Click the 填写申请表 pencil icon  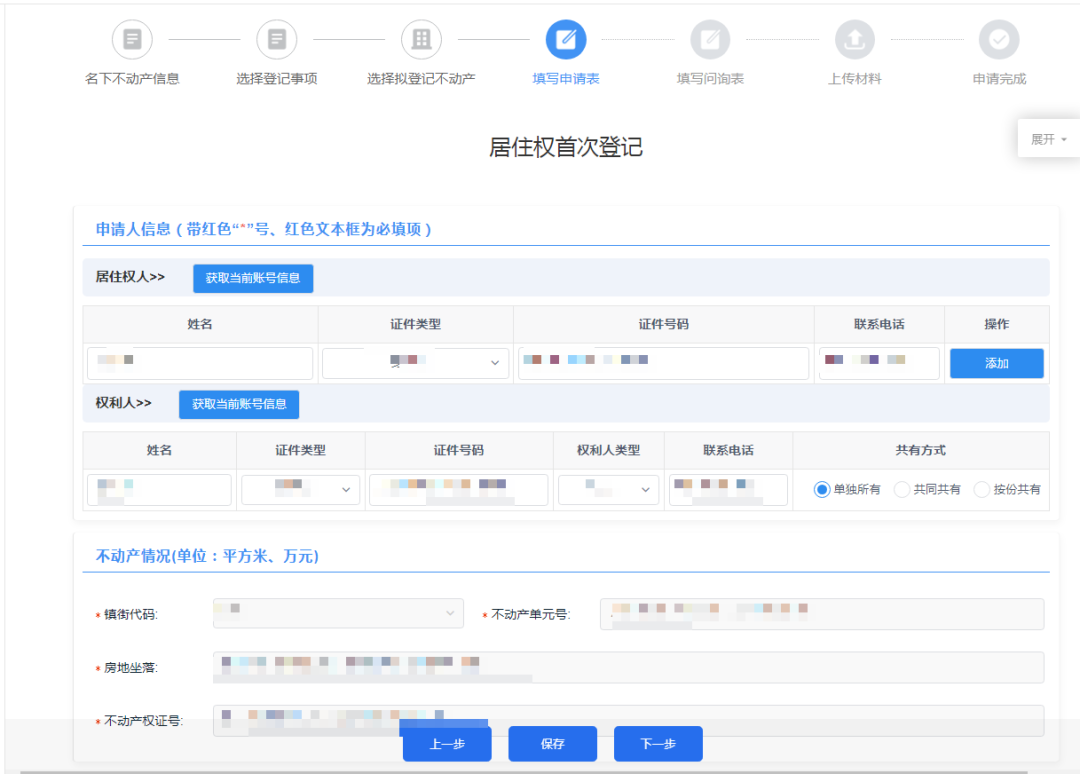[565, 38]
